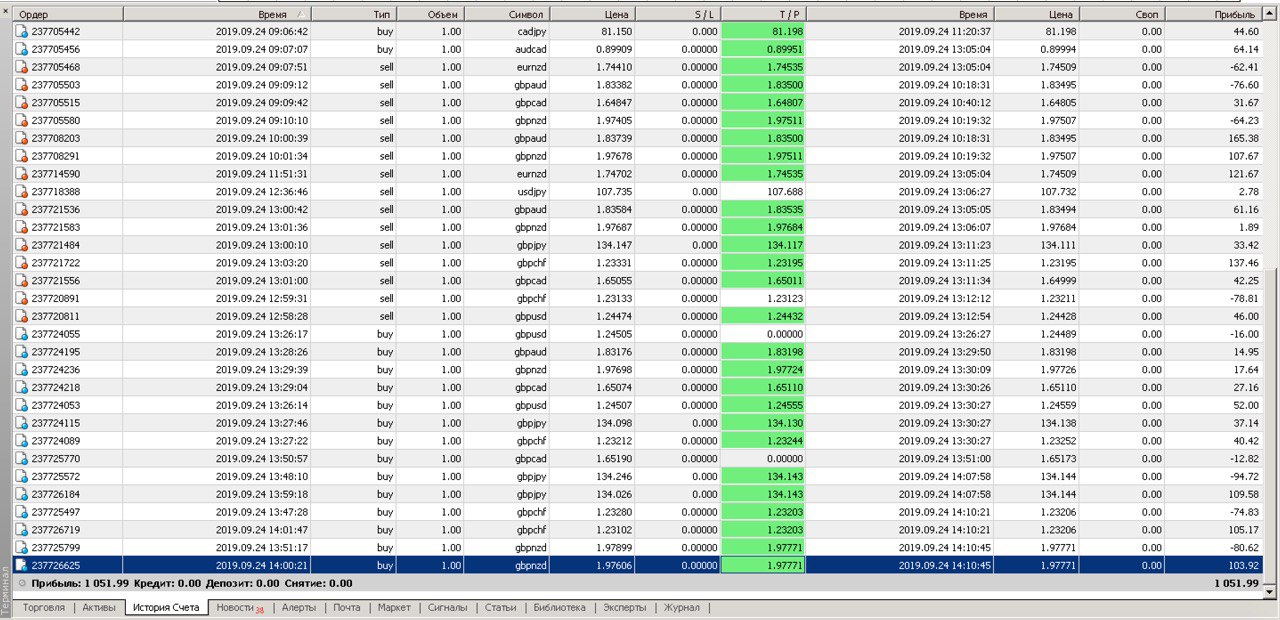Show the Эксперты tab
Viewport: 1280px width, 620px height.
pyautogui.click(x=627, y=607)
